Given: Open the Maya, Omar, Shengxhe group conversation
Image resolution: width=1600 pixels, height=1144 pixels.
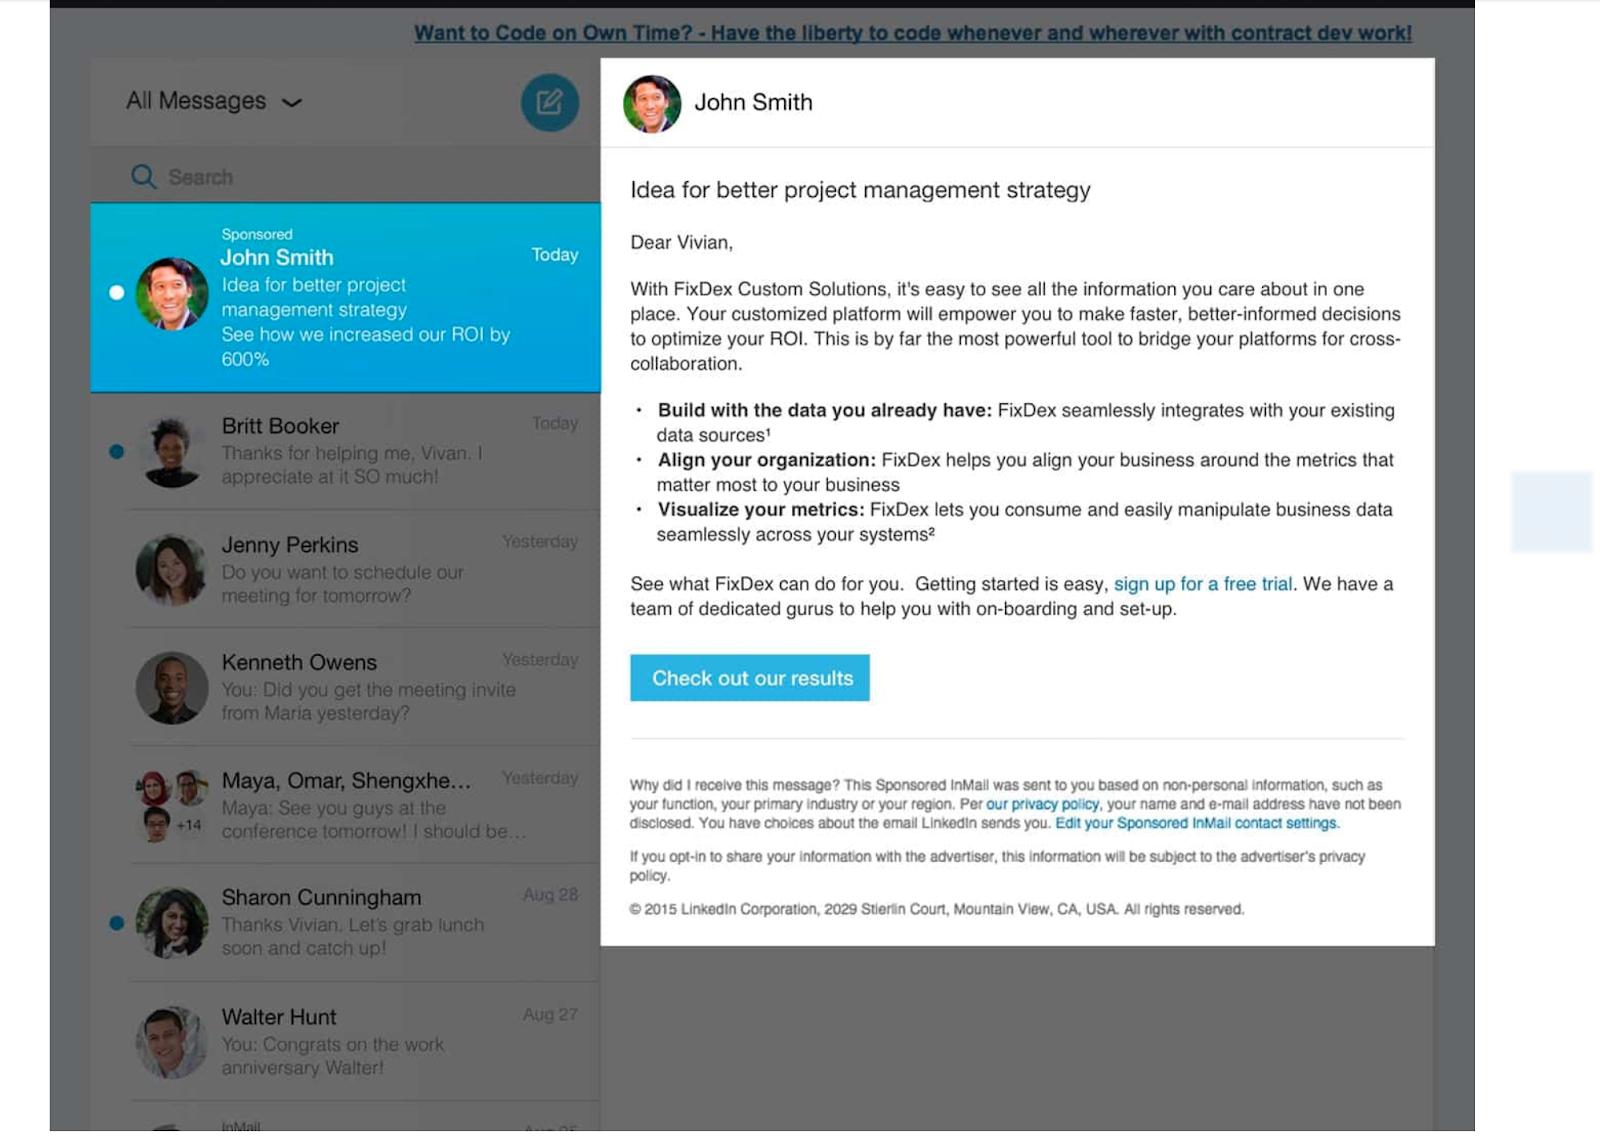Looking at the screenshot, I should point(345,805).
